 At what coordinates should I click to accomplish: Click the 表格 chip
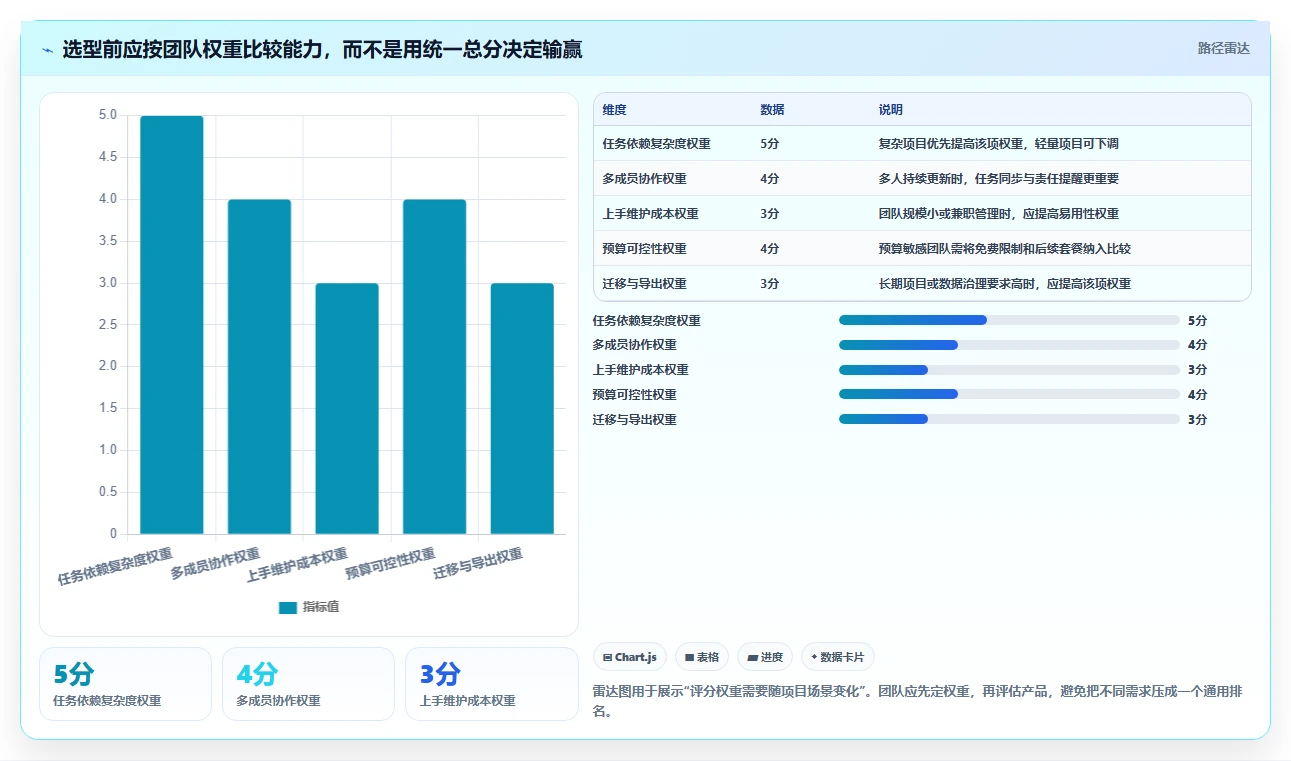702,657
